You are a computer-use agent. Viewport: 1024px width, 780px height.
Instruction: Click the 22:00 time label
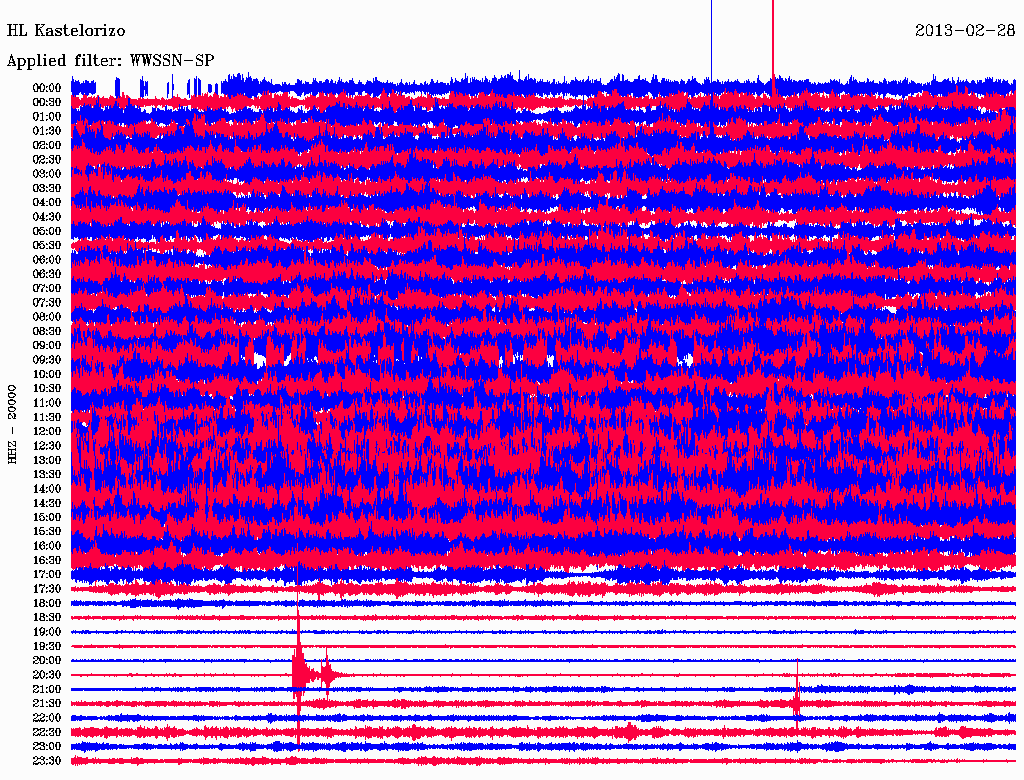pos(47,717)
